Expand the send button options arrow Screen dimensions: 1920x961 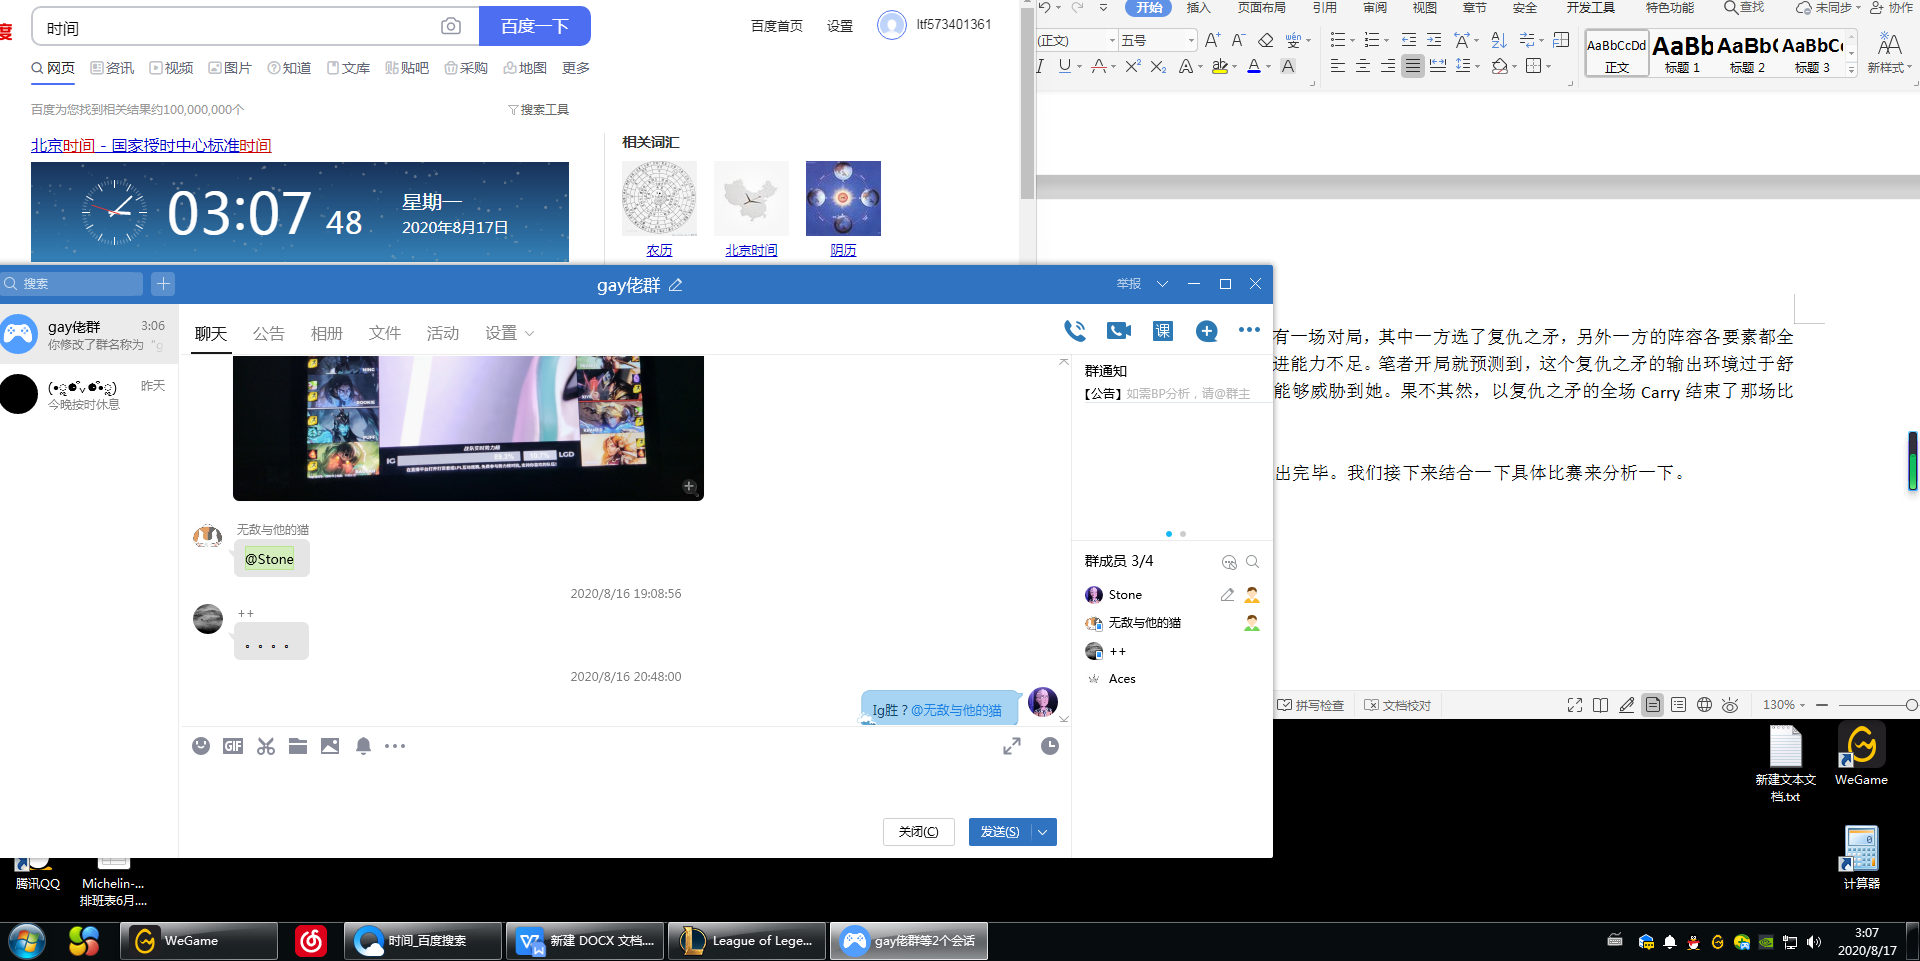pyautogui.click(x=1043, y=832)
